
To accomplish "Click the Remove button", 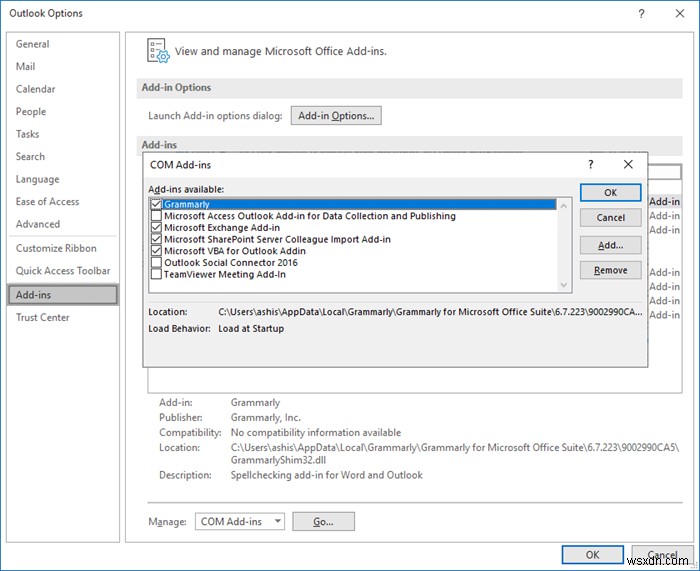I will pos(610,270).
